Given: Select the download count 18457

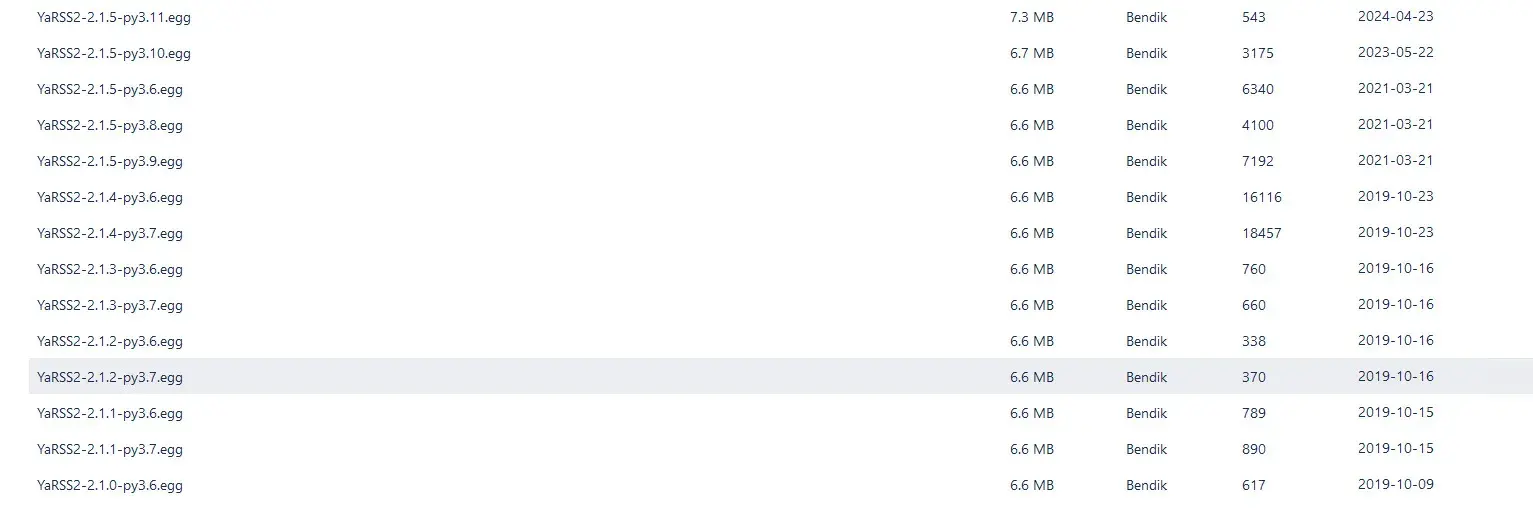Looking at the screenshot, I should (x=1262, y=233).
